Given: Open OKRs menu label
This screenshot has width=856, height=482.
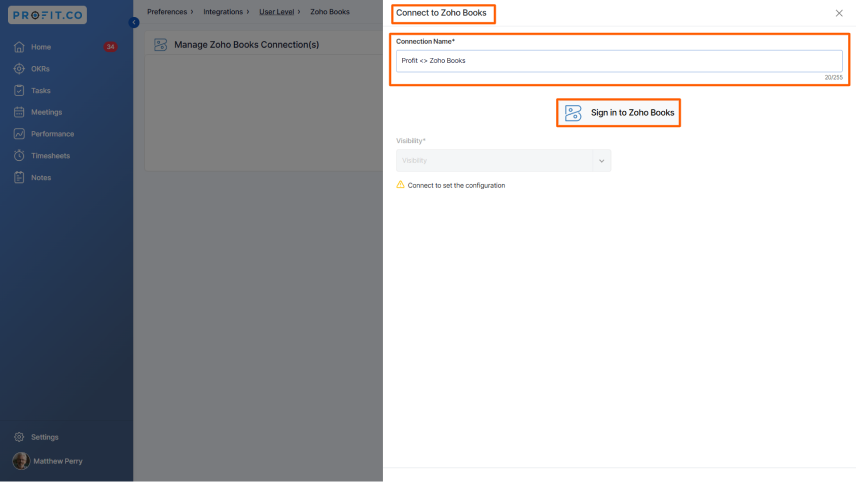Looking at the screenshot, I should pos(40,69).
